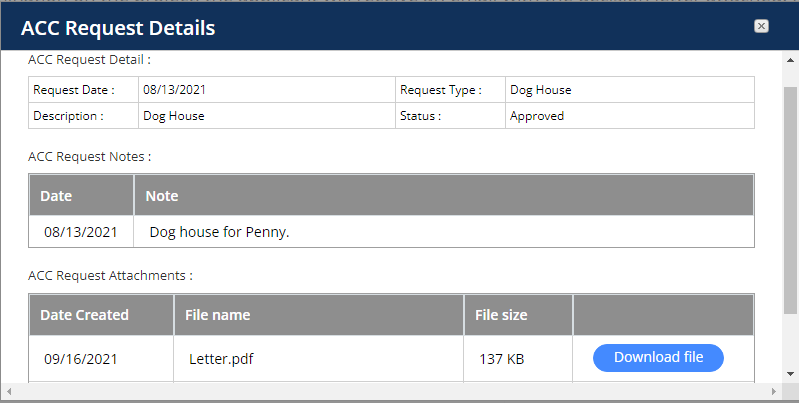The width and height of the screenshot is (799, 403).
Task: Click the File name column header
Action: (x=319, y=315)
